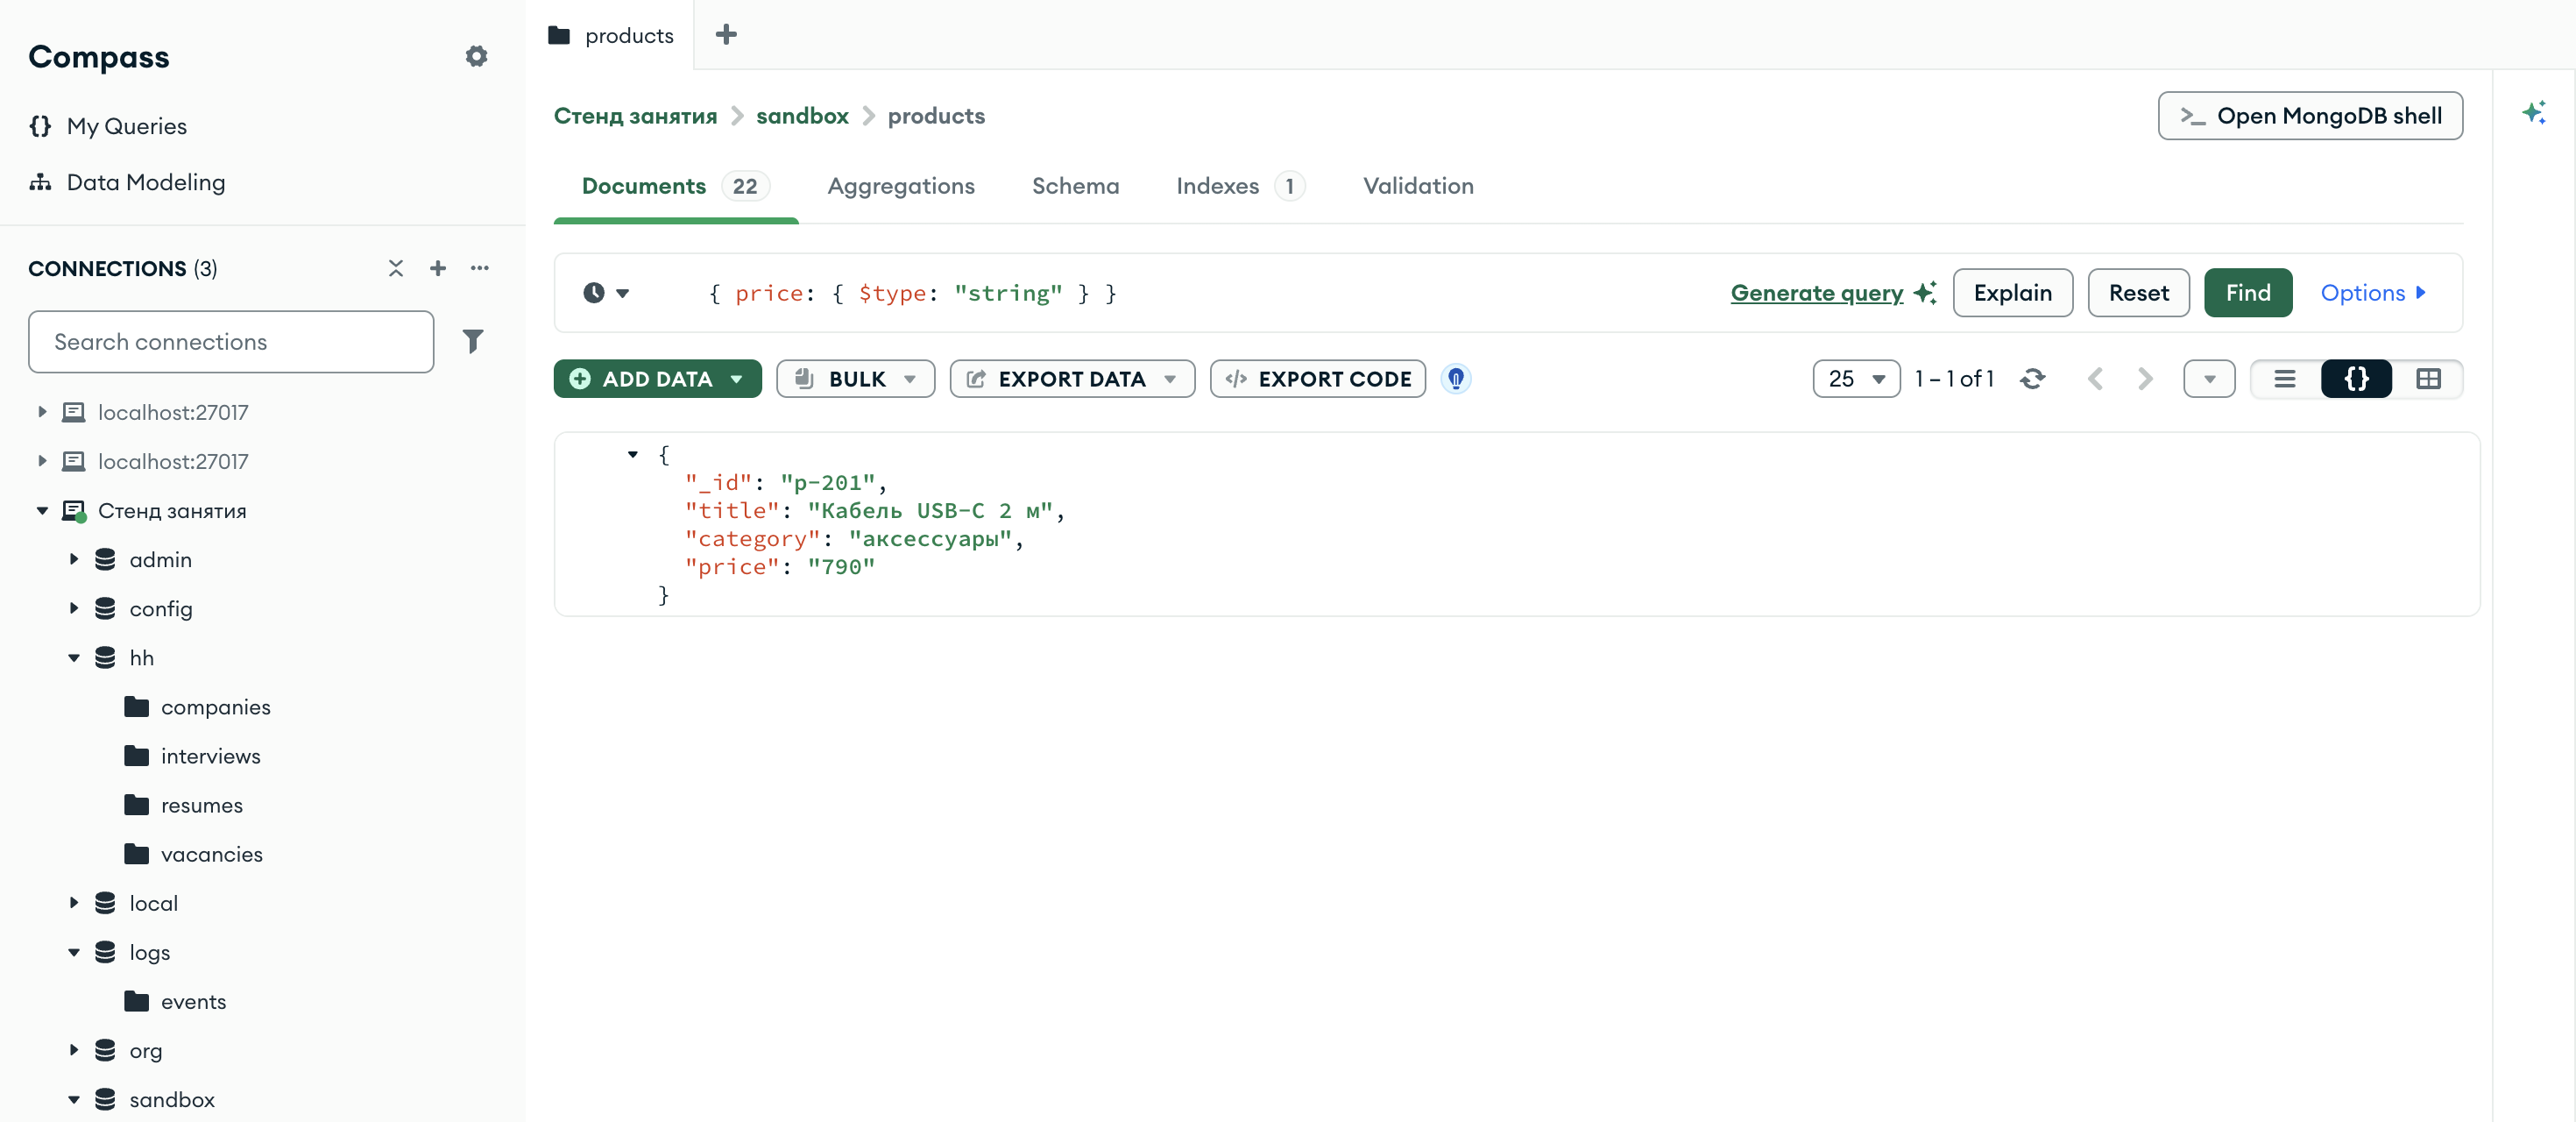Viewport: 2576px width, 1122px height.
Task: Open Compass settings gear
Action: tap(476, 56)
